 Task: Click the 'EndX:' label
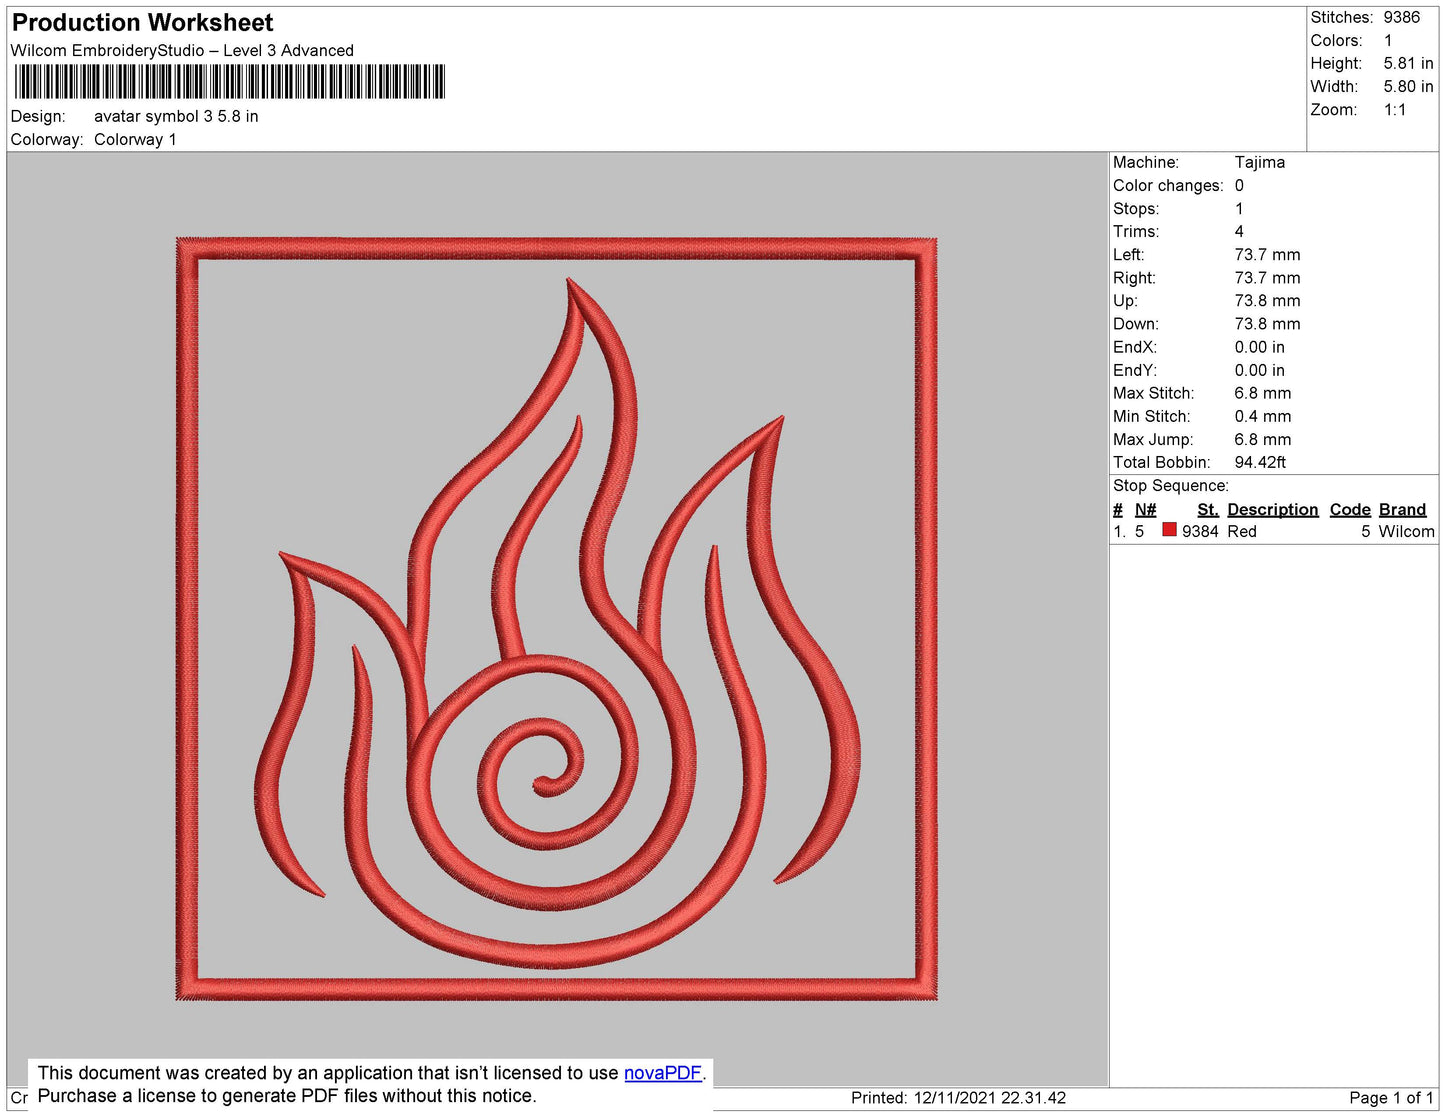point(1135,347)
